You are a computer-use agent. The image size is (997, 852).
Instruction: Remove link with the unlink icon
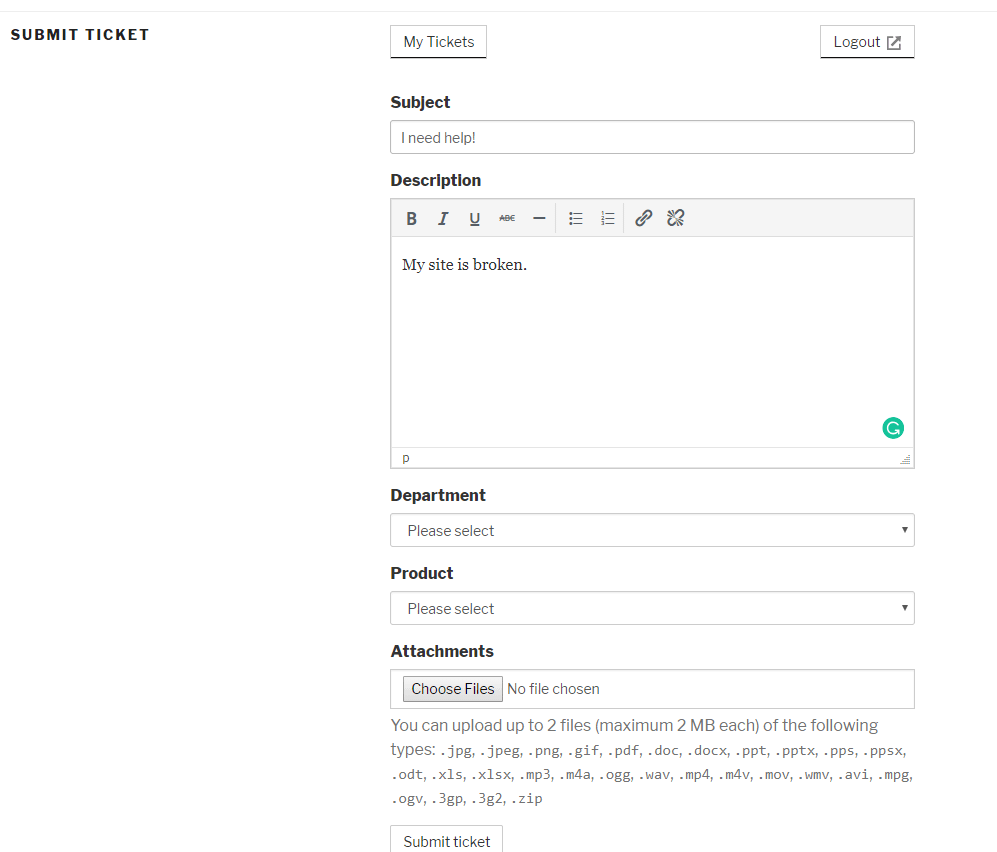675,219
